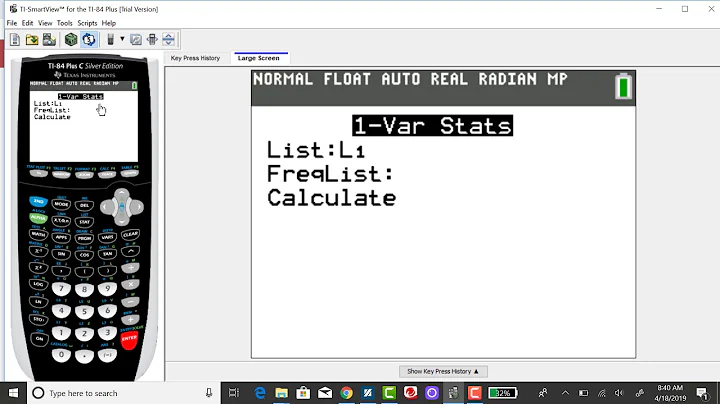Expand Show Key Press History panel
Screen dimensions: 720x404
point(443,371)
